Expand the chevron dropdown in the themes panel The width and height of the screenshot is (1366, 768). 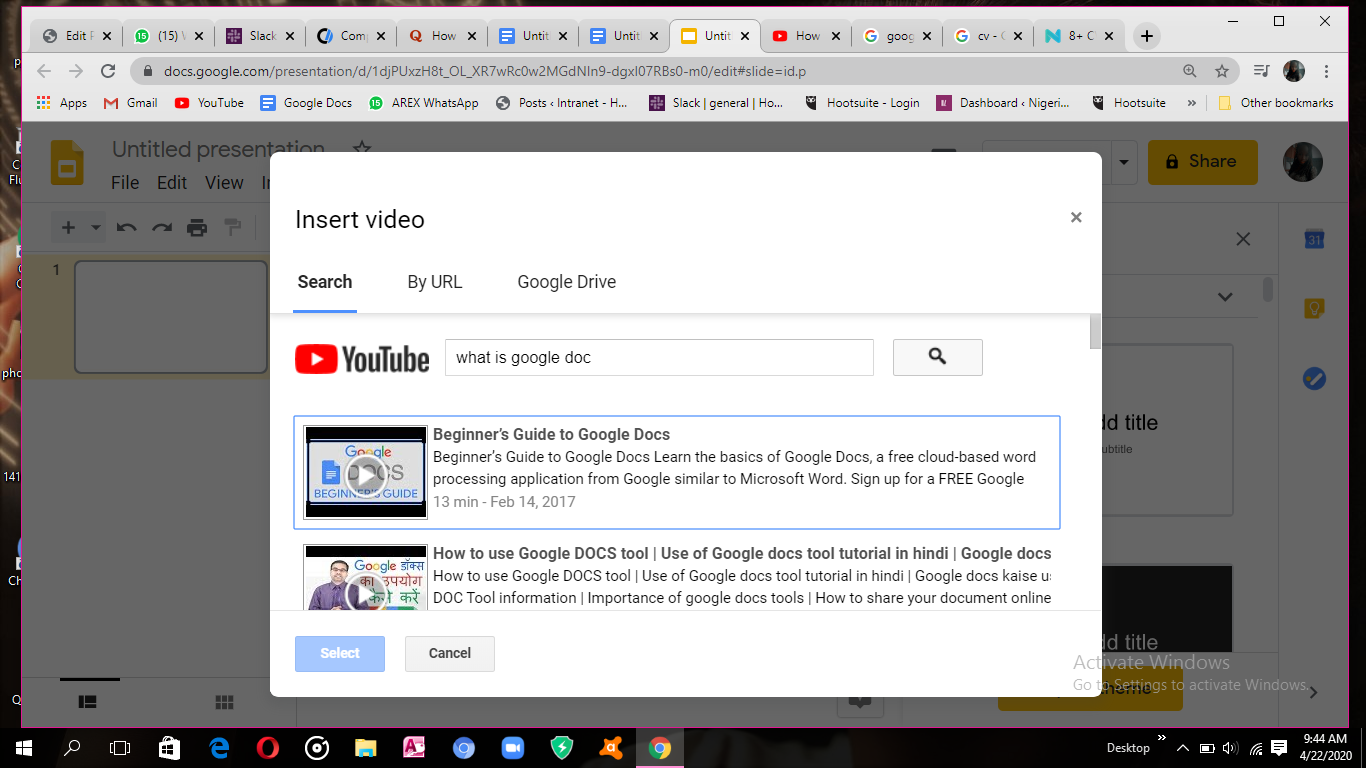click(1225, 297)
